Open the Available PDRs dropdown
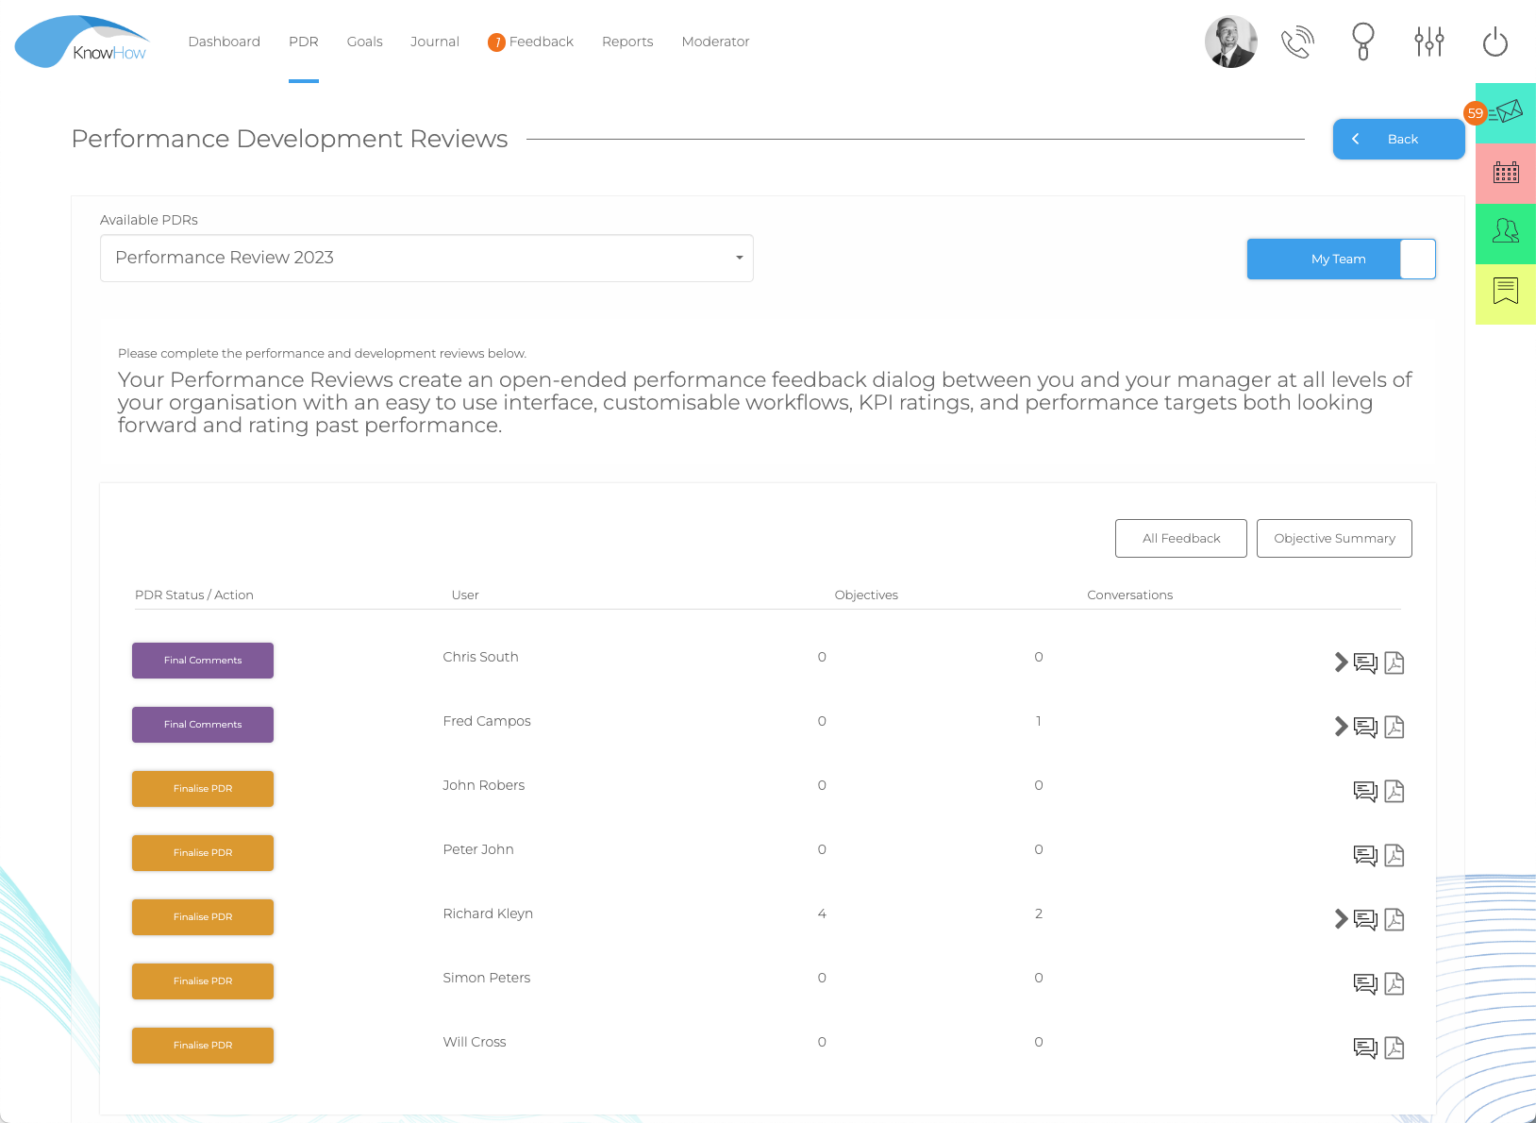 pos(426,258)
